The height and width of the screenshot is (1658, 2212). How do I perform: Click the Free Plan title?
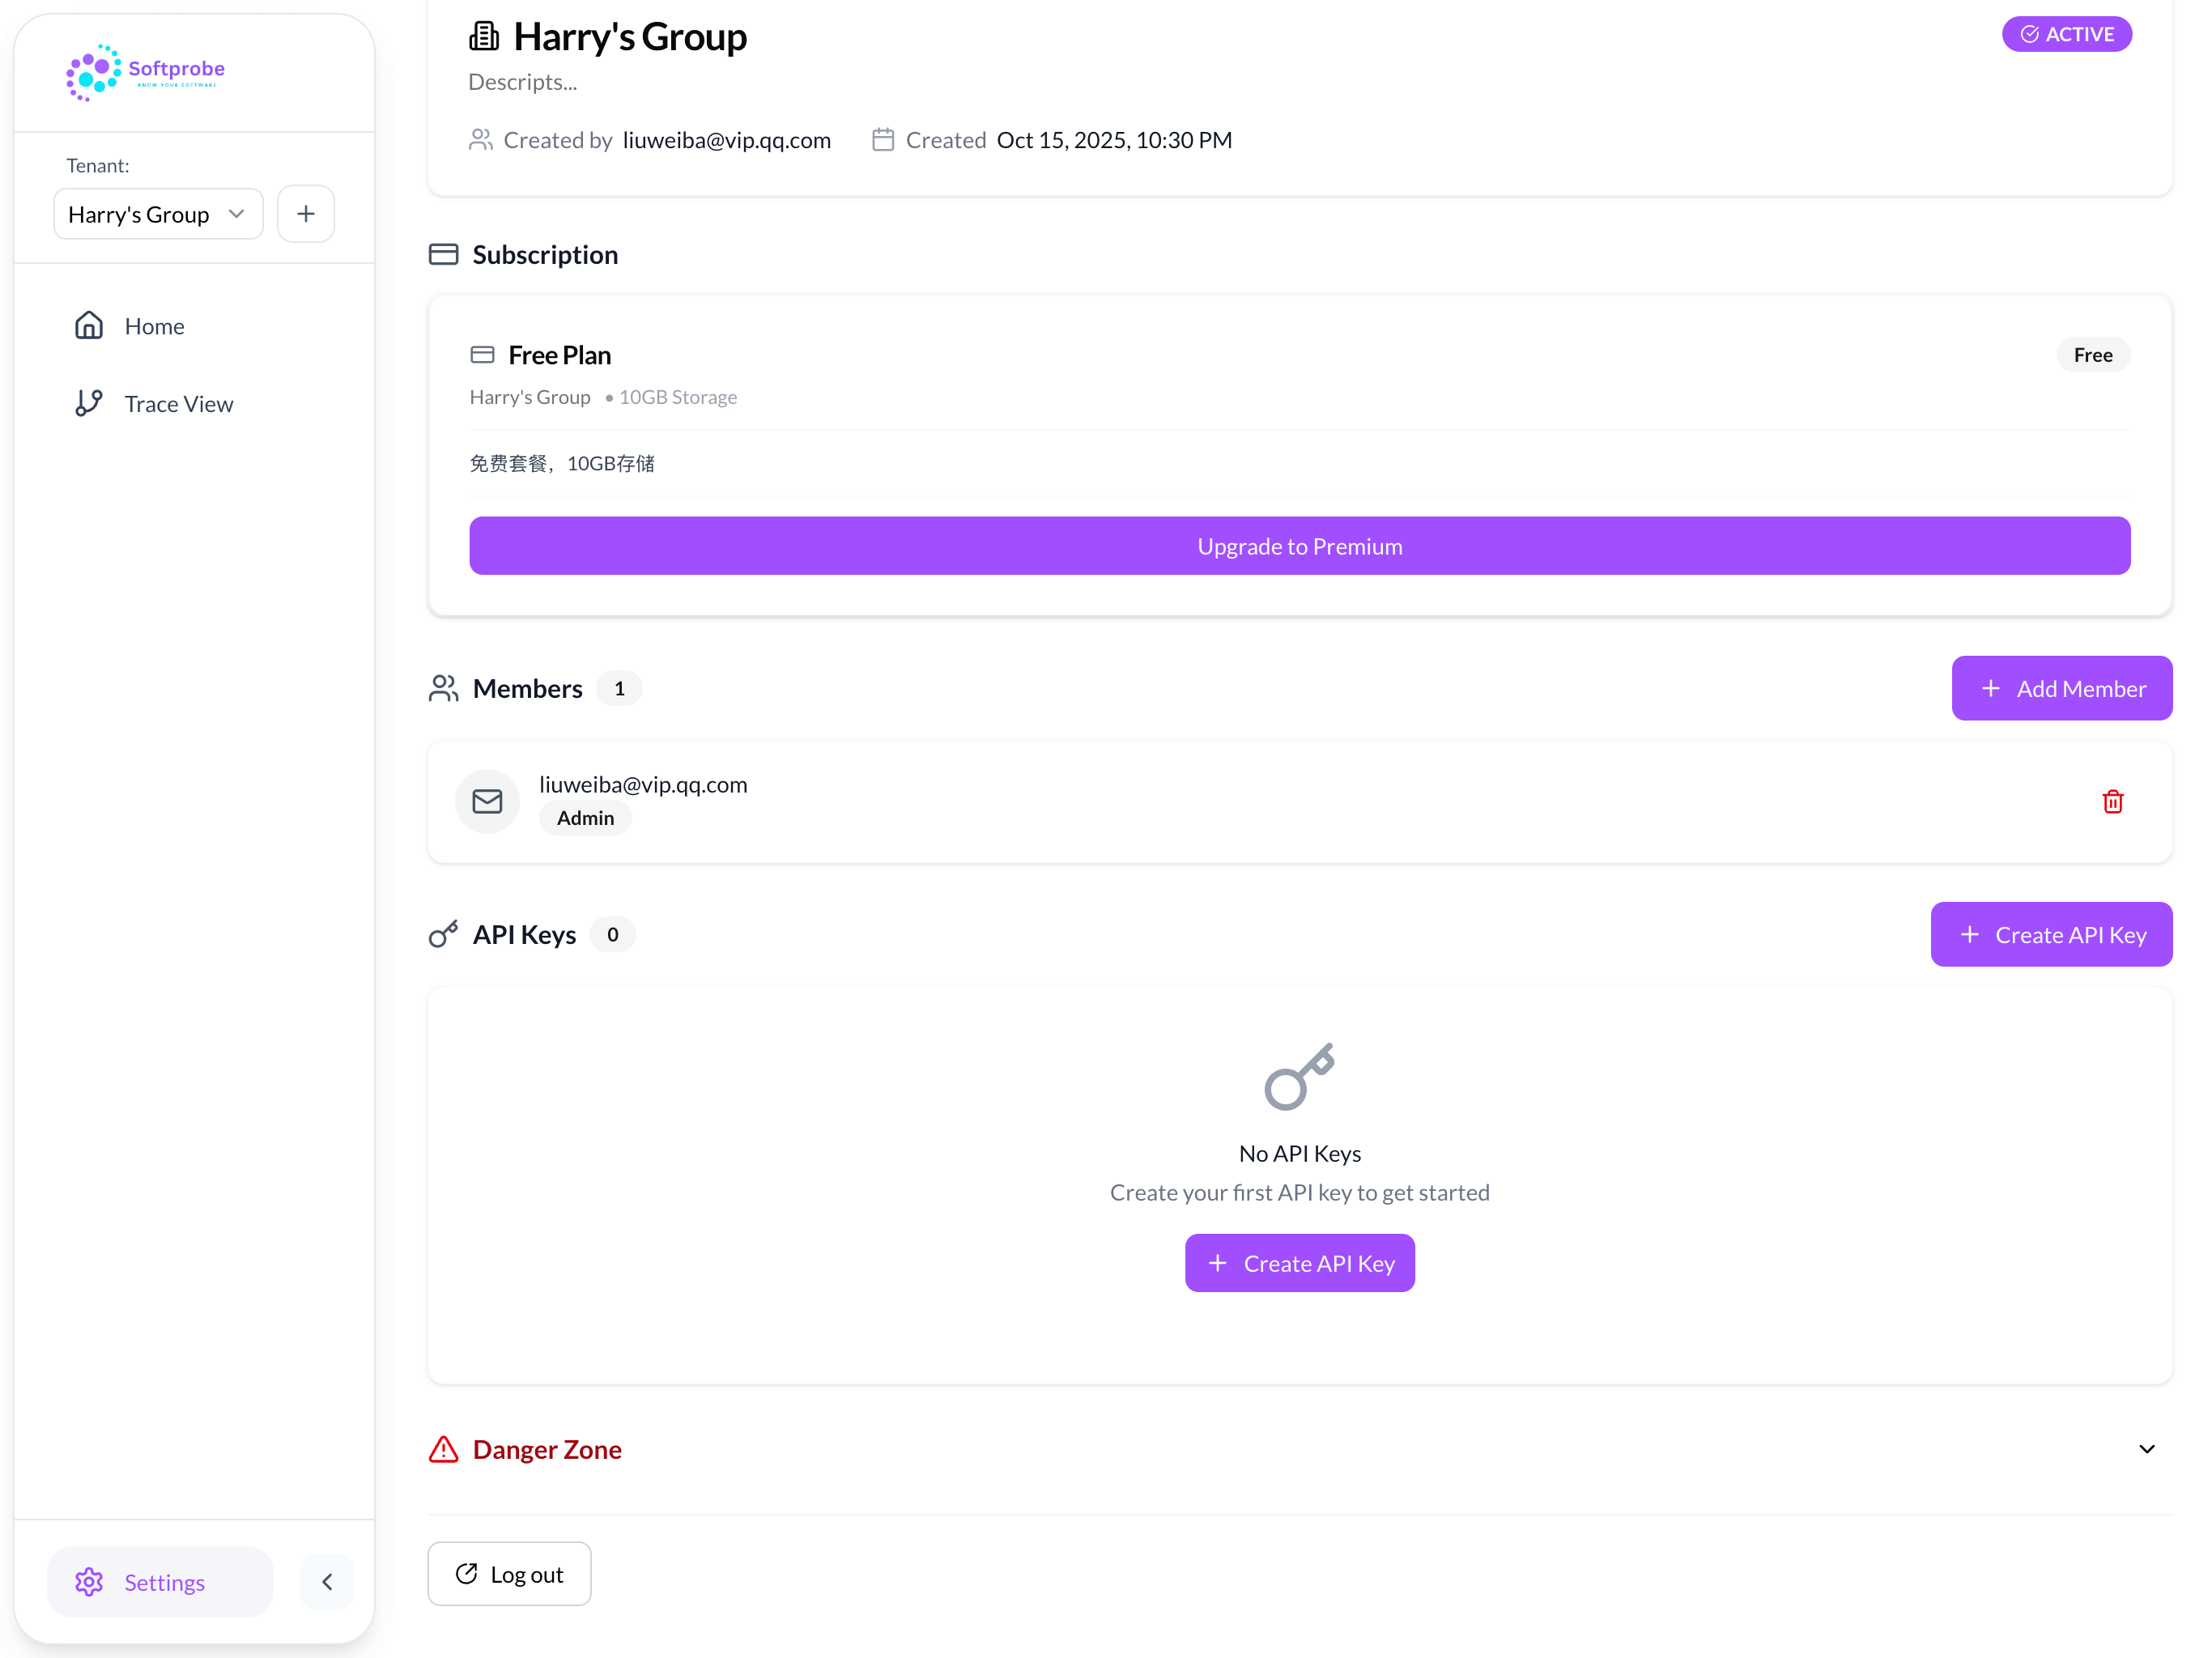tap(559, 355)
